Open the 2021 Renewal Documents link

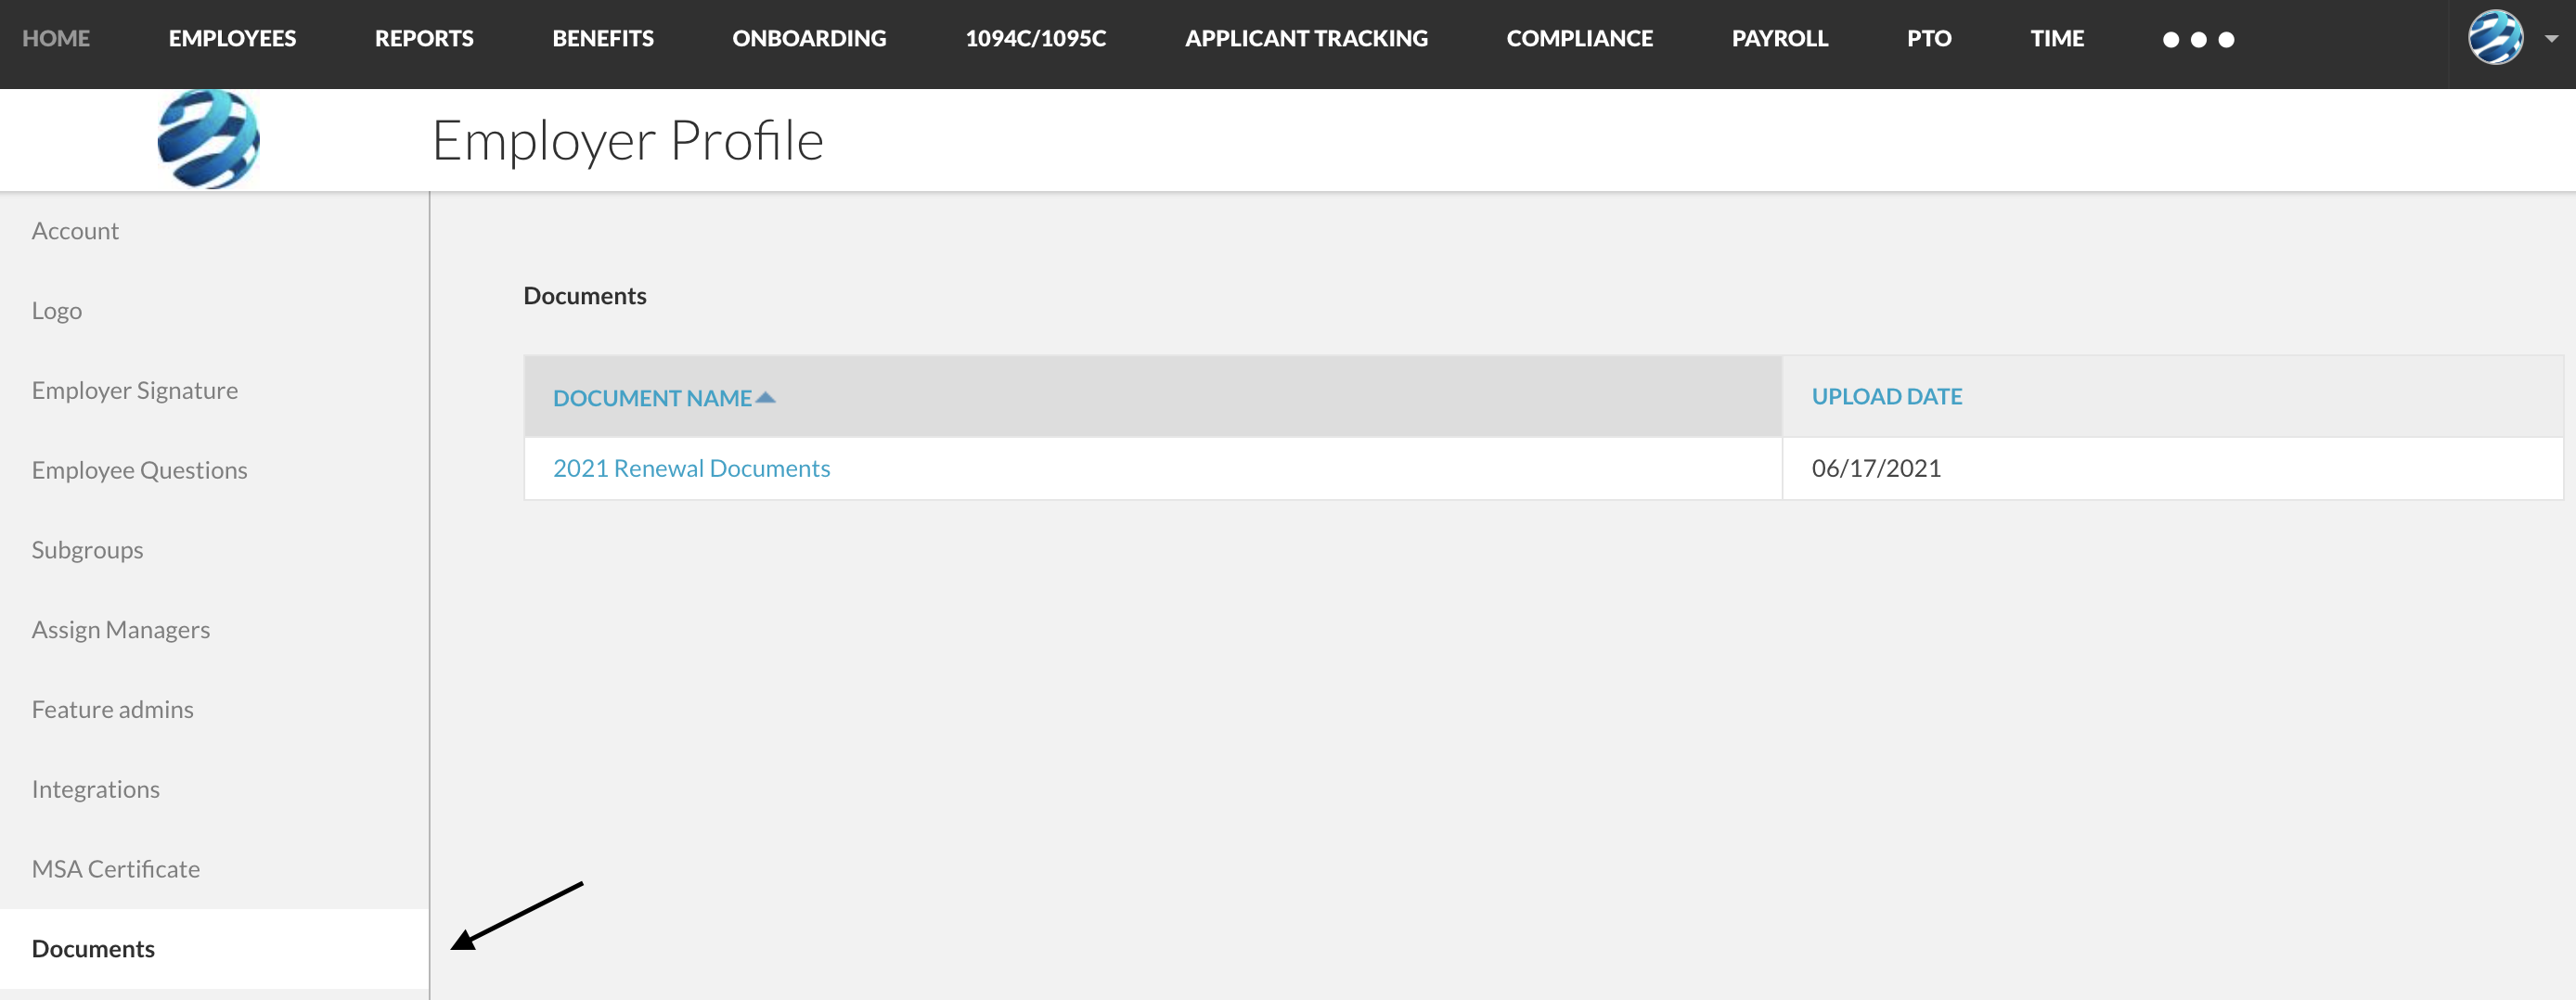(691, 468)
